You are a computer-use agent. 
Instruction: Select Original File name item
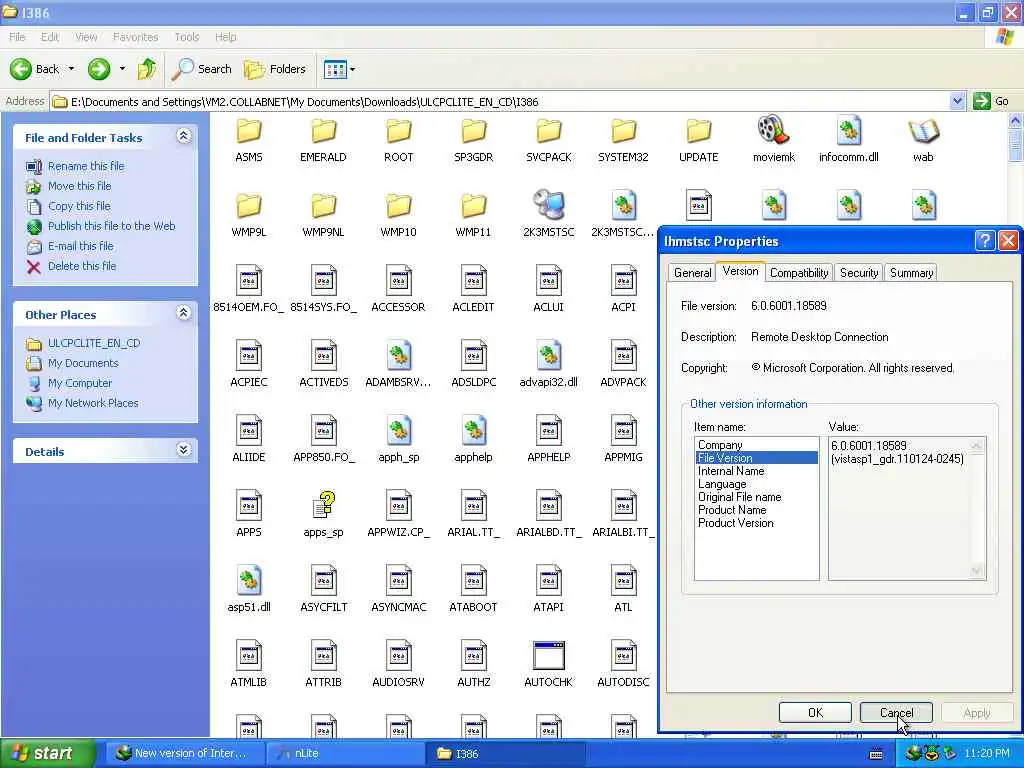[739, 497]
